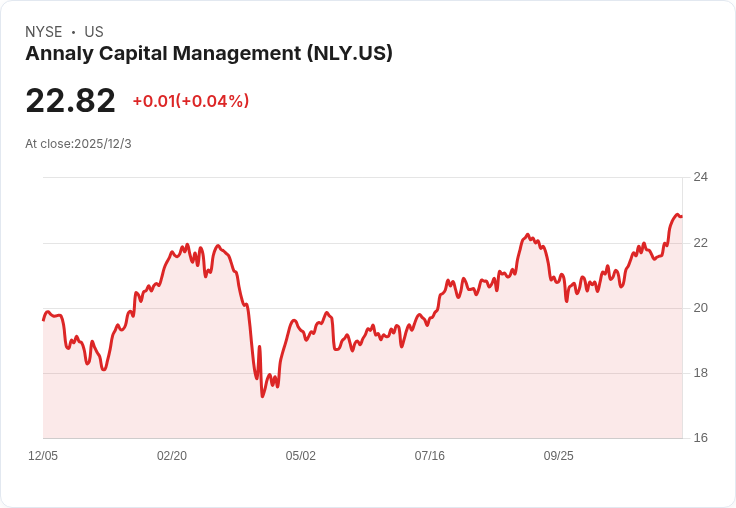Click the current price 22.82

(70, 100)
